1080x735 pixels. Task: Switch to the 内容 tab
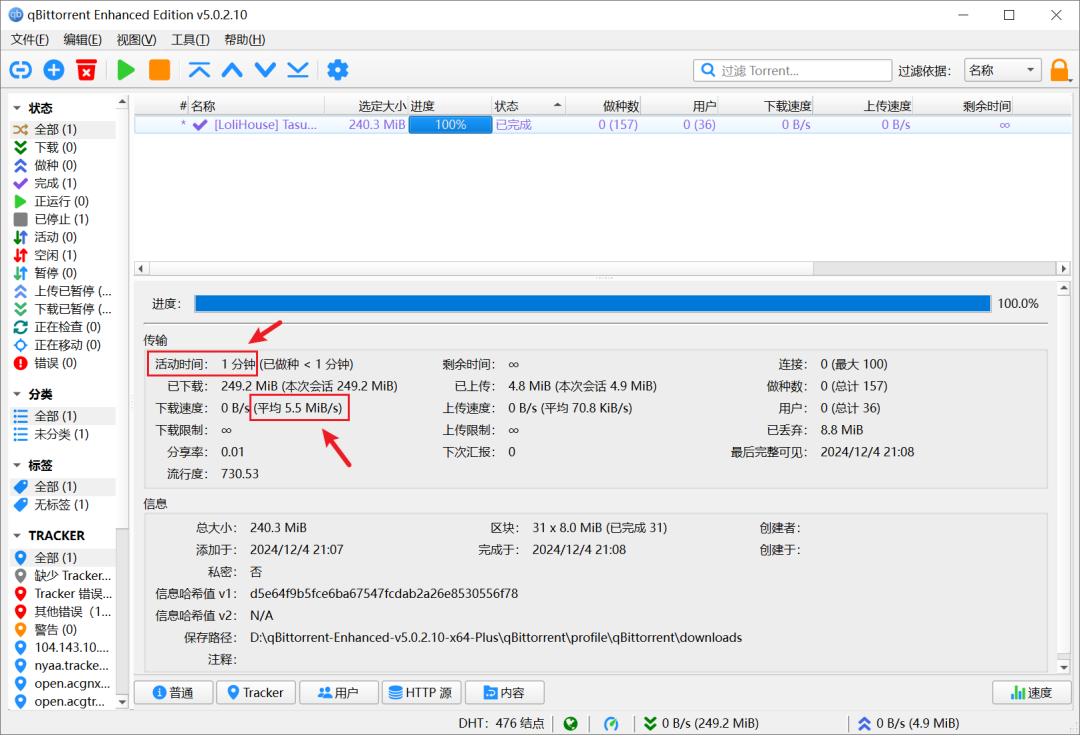504,692
